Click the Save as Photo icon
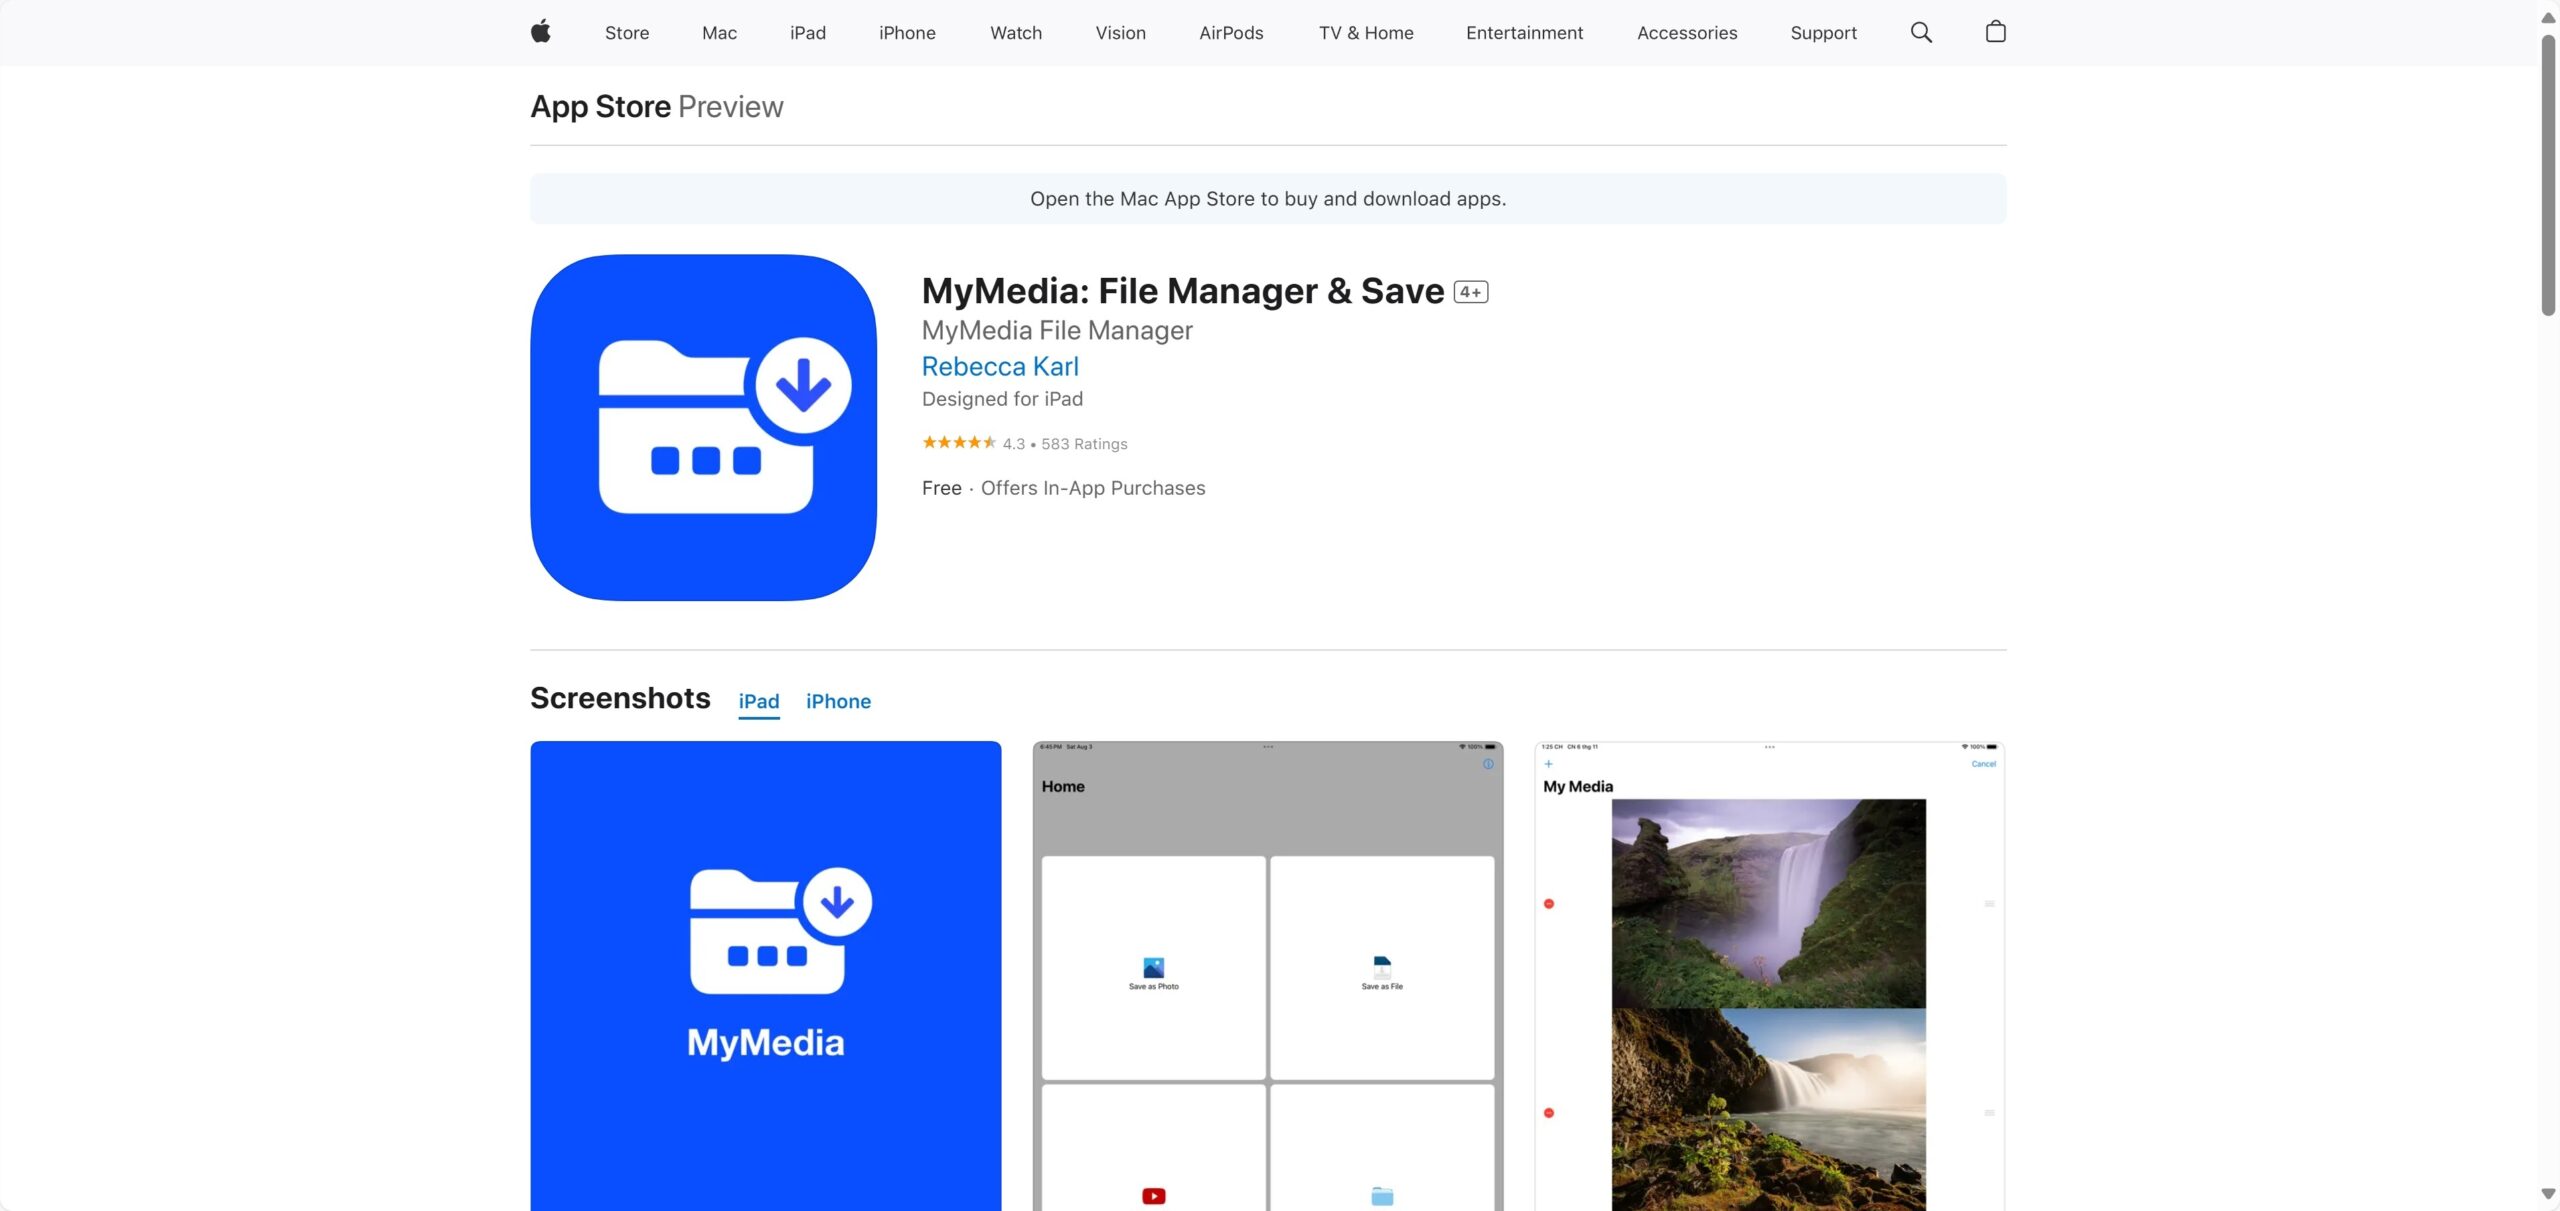2560x1211 pixels. 1153,967
